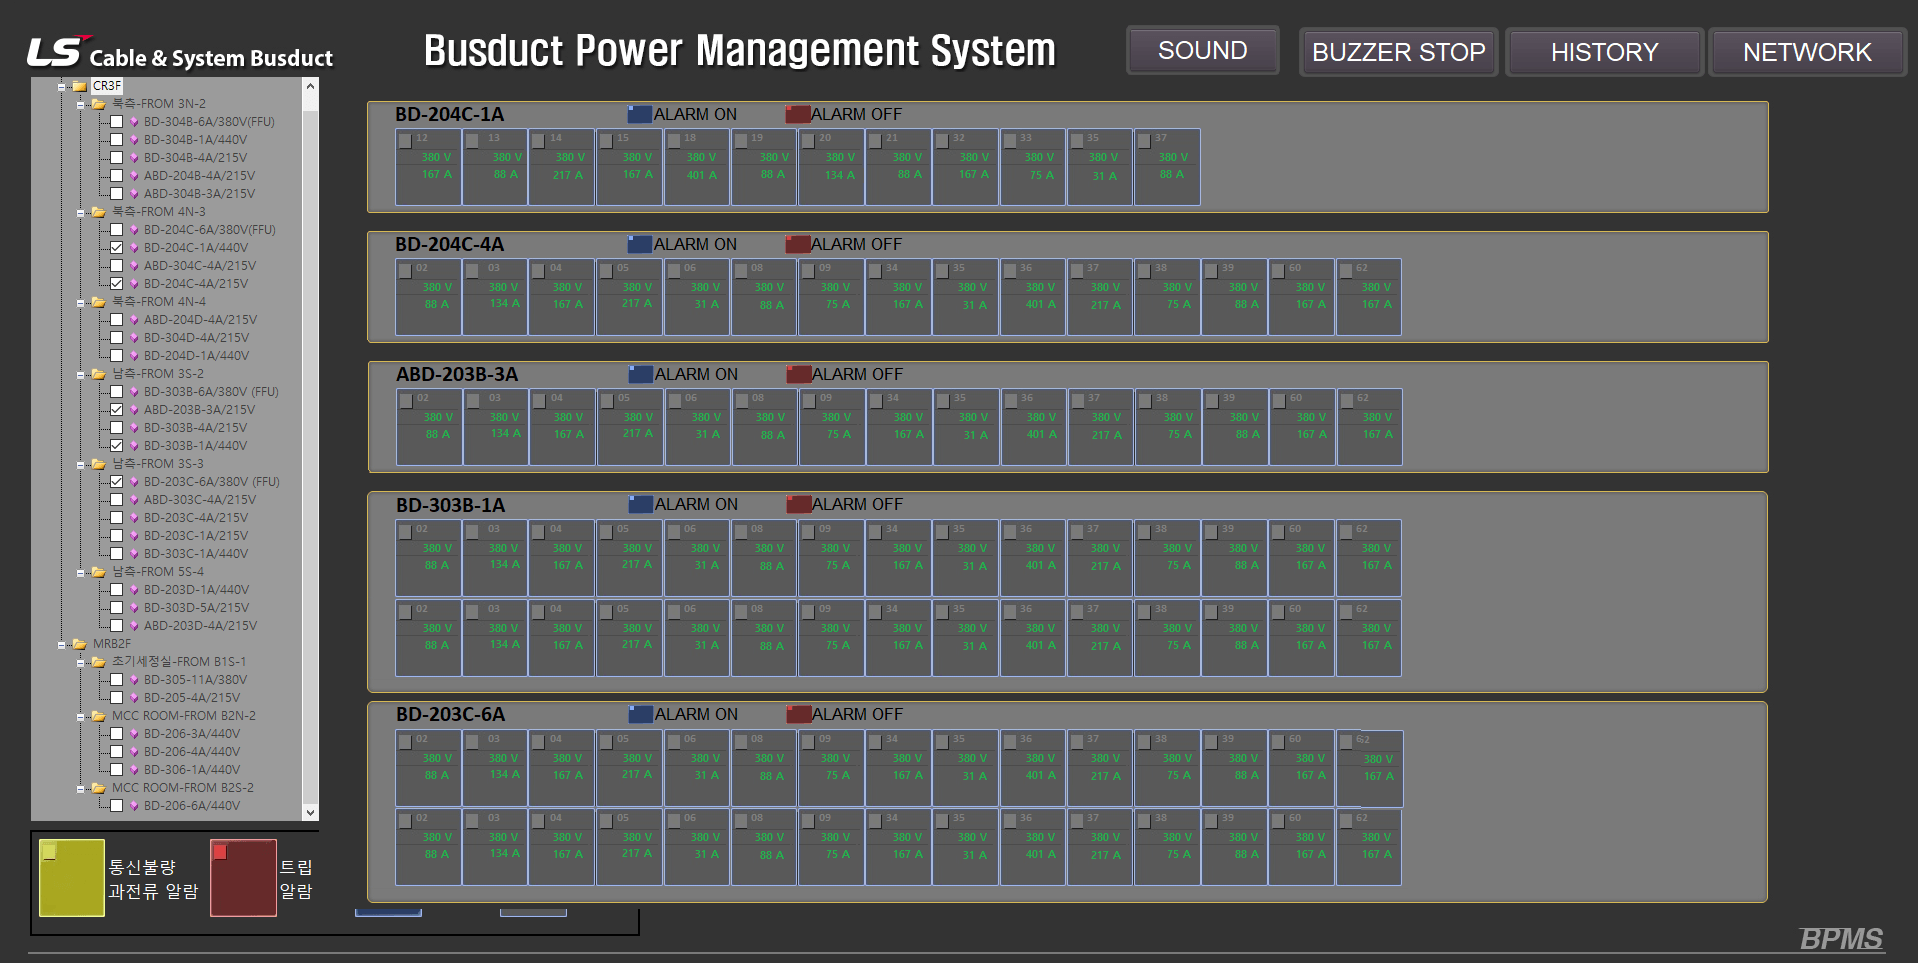Collapse the 남측-FROM 3S-2 tree group
This screenshot has height=963, width=1918.
pos(81,375)
